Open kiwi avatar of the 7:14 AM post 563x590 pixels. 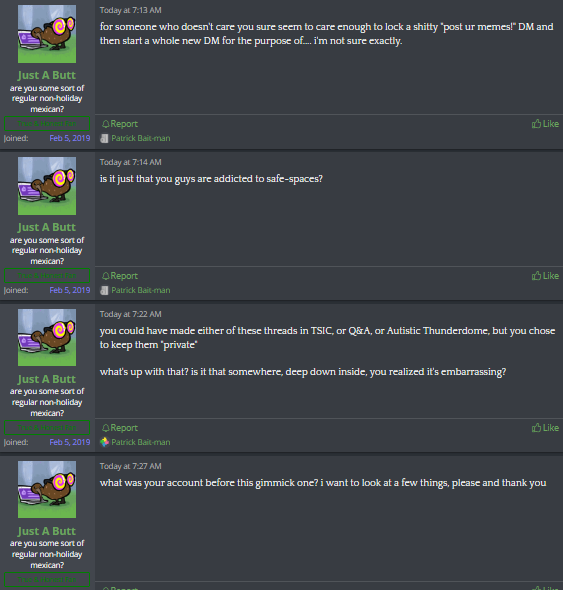47,186
